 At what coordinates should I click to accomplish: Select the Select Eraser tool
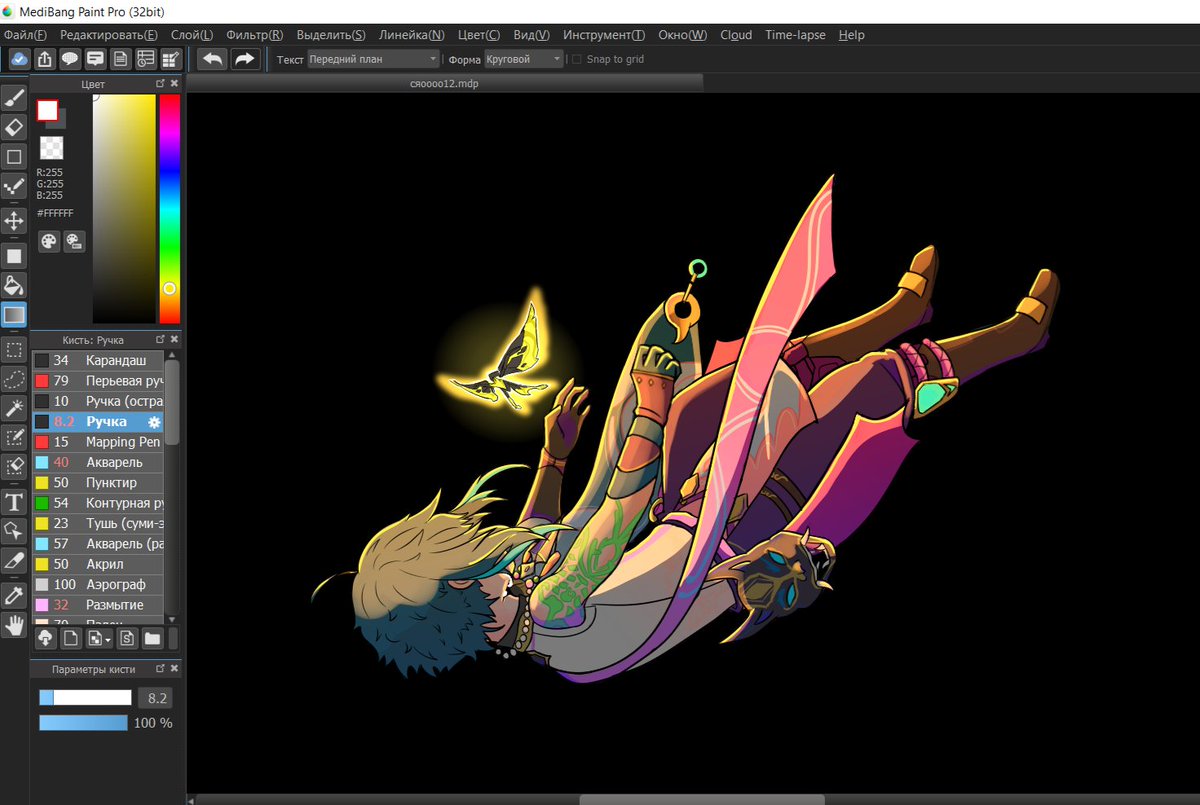pyautogui.click(x=14, y=466)
